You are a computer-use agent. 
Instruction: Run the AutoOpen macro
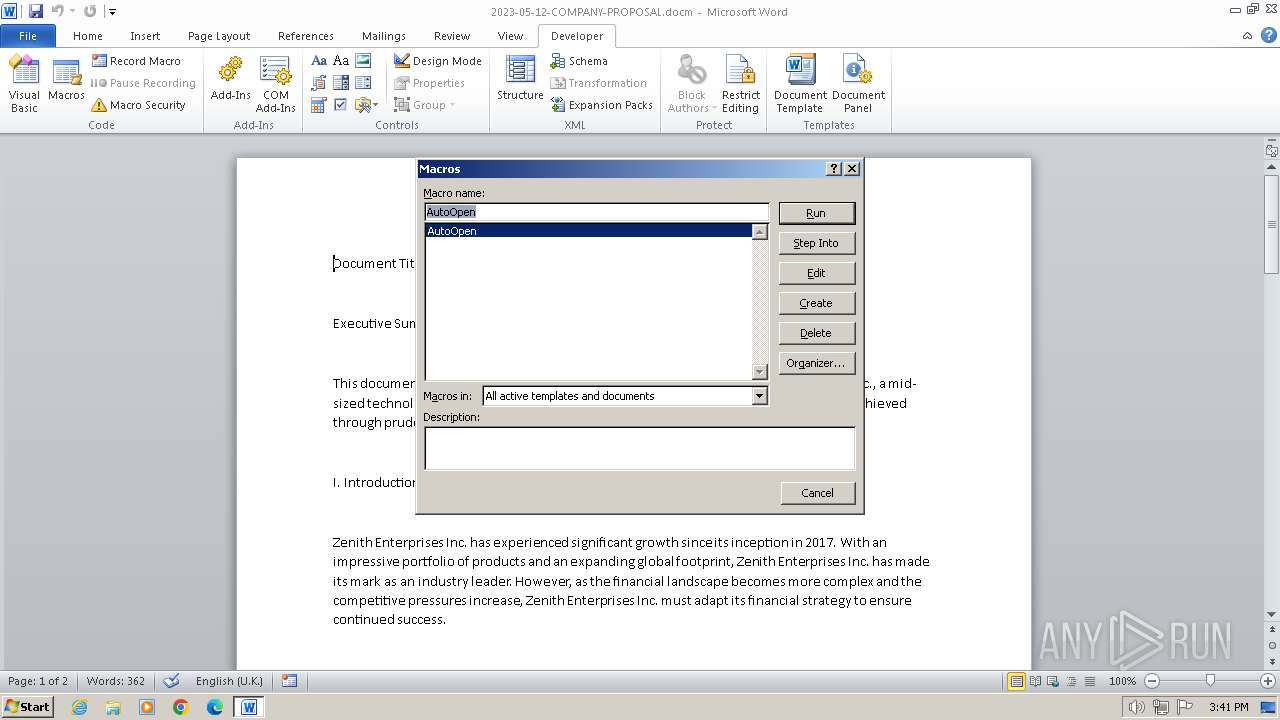pos(816,213)
